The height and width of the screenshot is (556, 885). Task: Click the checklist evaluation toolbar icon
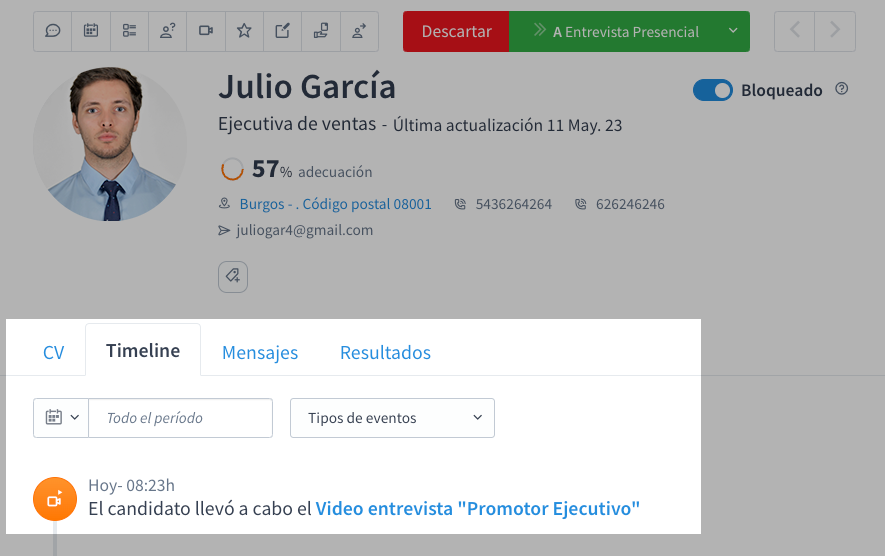129,31
